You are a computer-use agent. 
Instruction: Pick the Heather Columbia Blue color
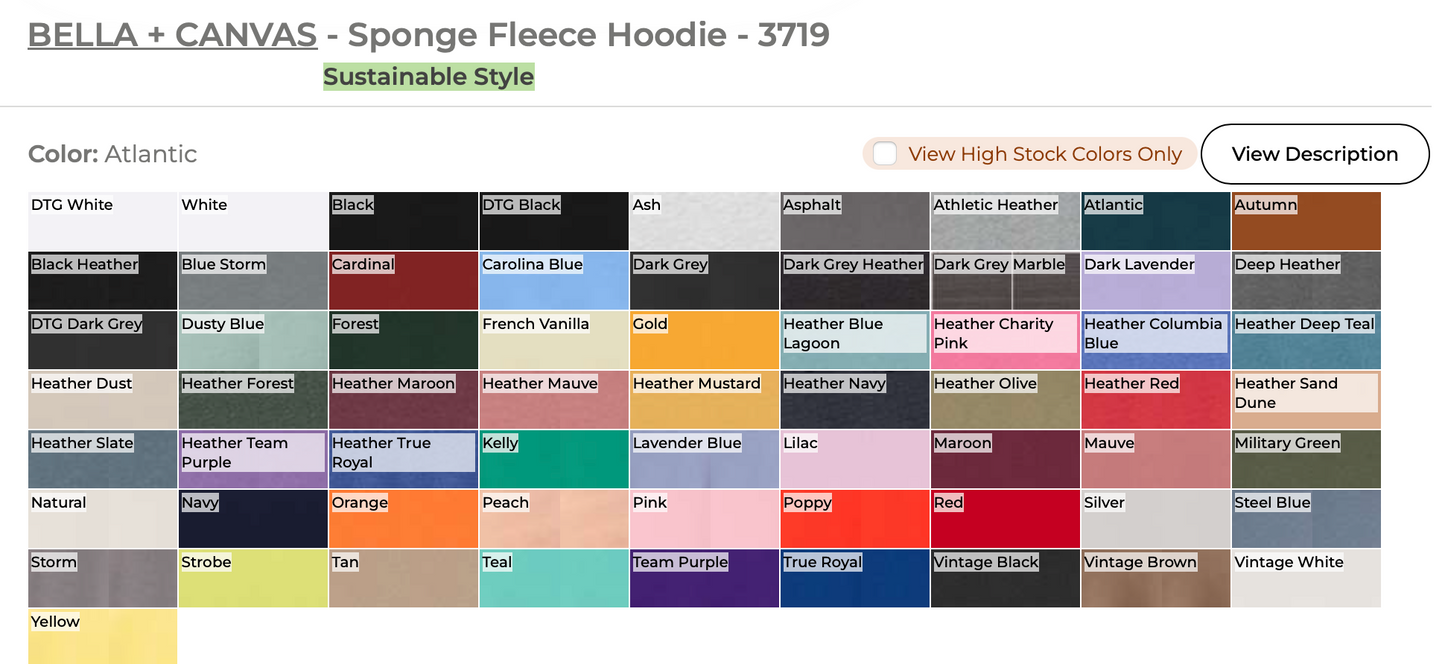1155,340
